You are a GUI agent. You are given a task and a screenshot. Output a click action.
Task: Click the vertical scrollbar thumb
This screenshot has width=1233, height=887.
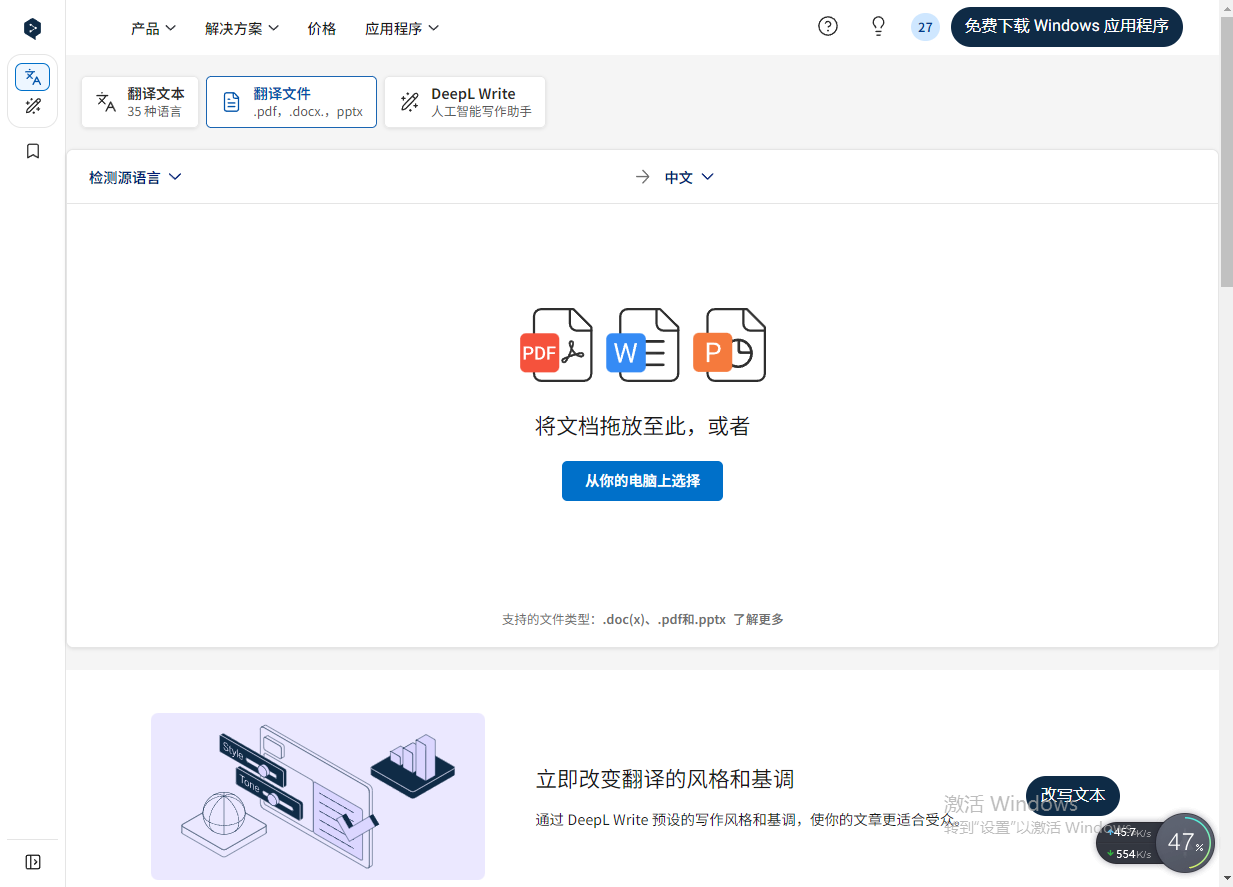[x=1226, y=150]
